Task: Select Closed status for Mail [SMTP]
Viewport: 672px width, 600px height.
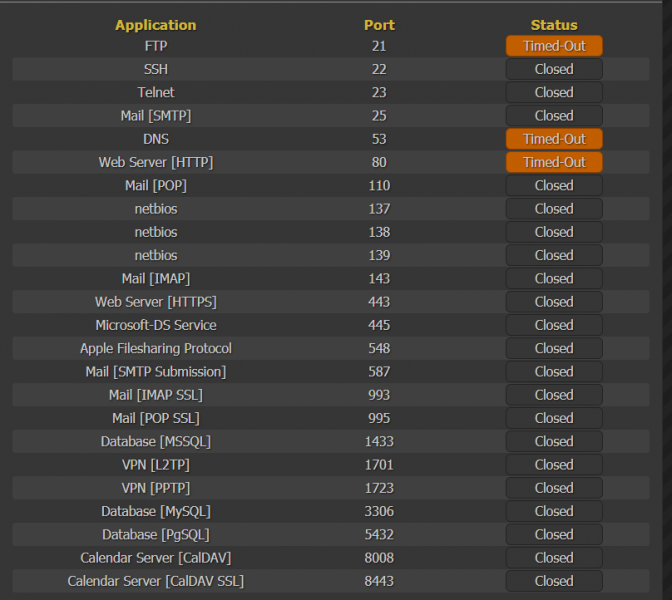Action: tap(554, 116)
